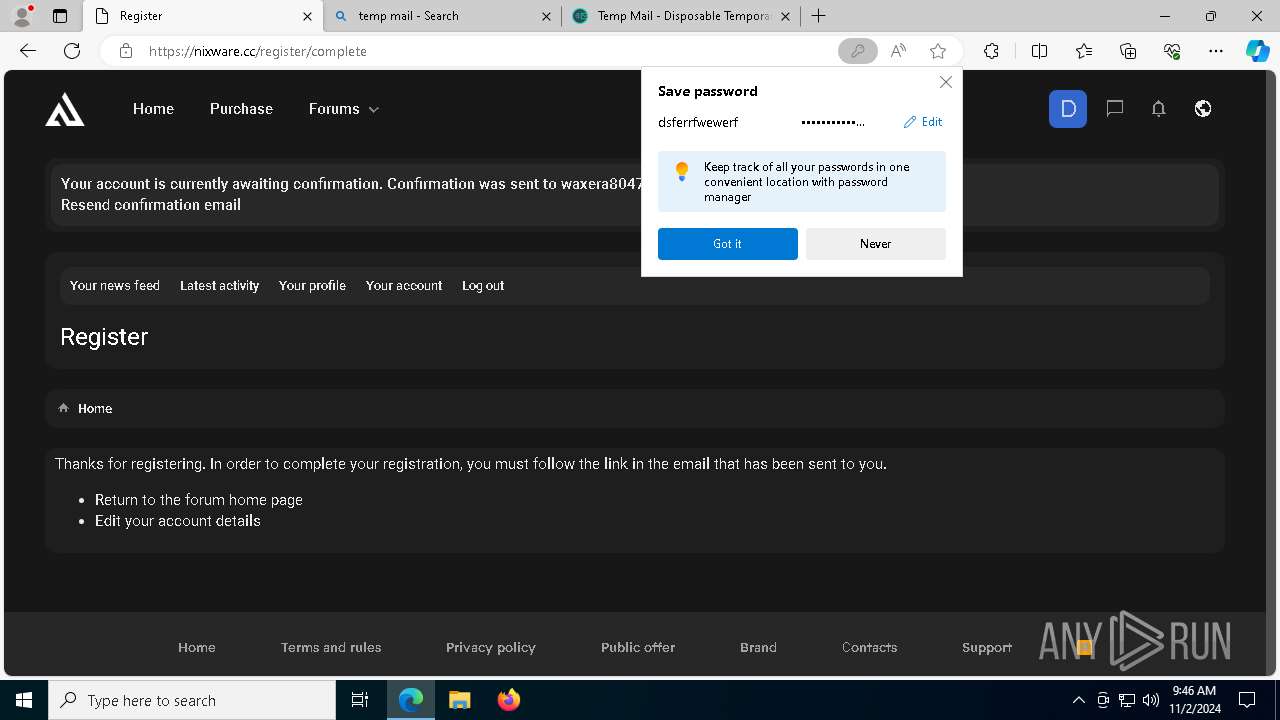The width and height of the screenshot is (1280, 720).
Task: Add page to favorites star
Action: (938, 51)
